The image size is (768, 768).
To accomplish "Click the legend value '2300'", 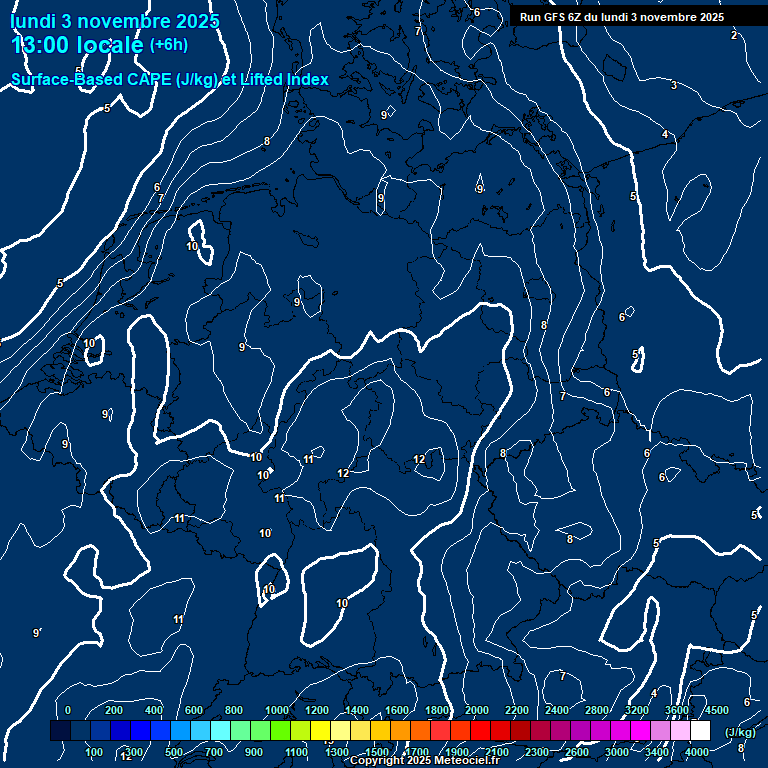I will pos(537,752).
